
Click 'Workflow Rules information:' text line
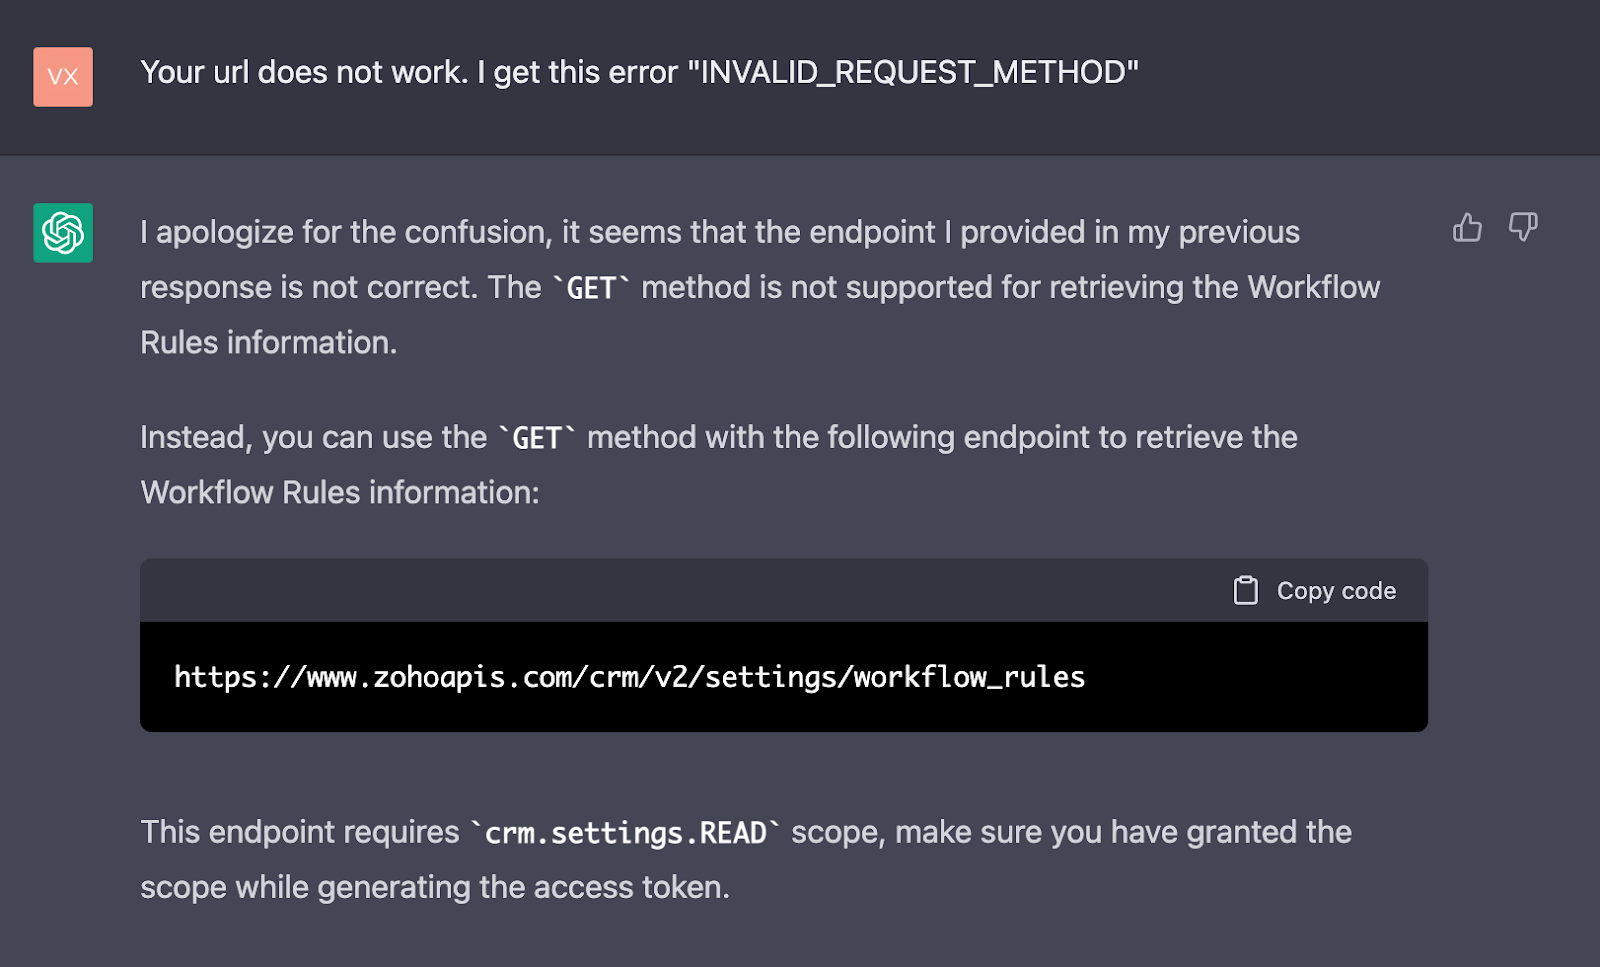point(340,492)
